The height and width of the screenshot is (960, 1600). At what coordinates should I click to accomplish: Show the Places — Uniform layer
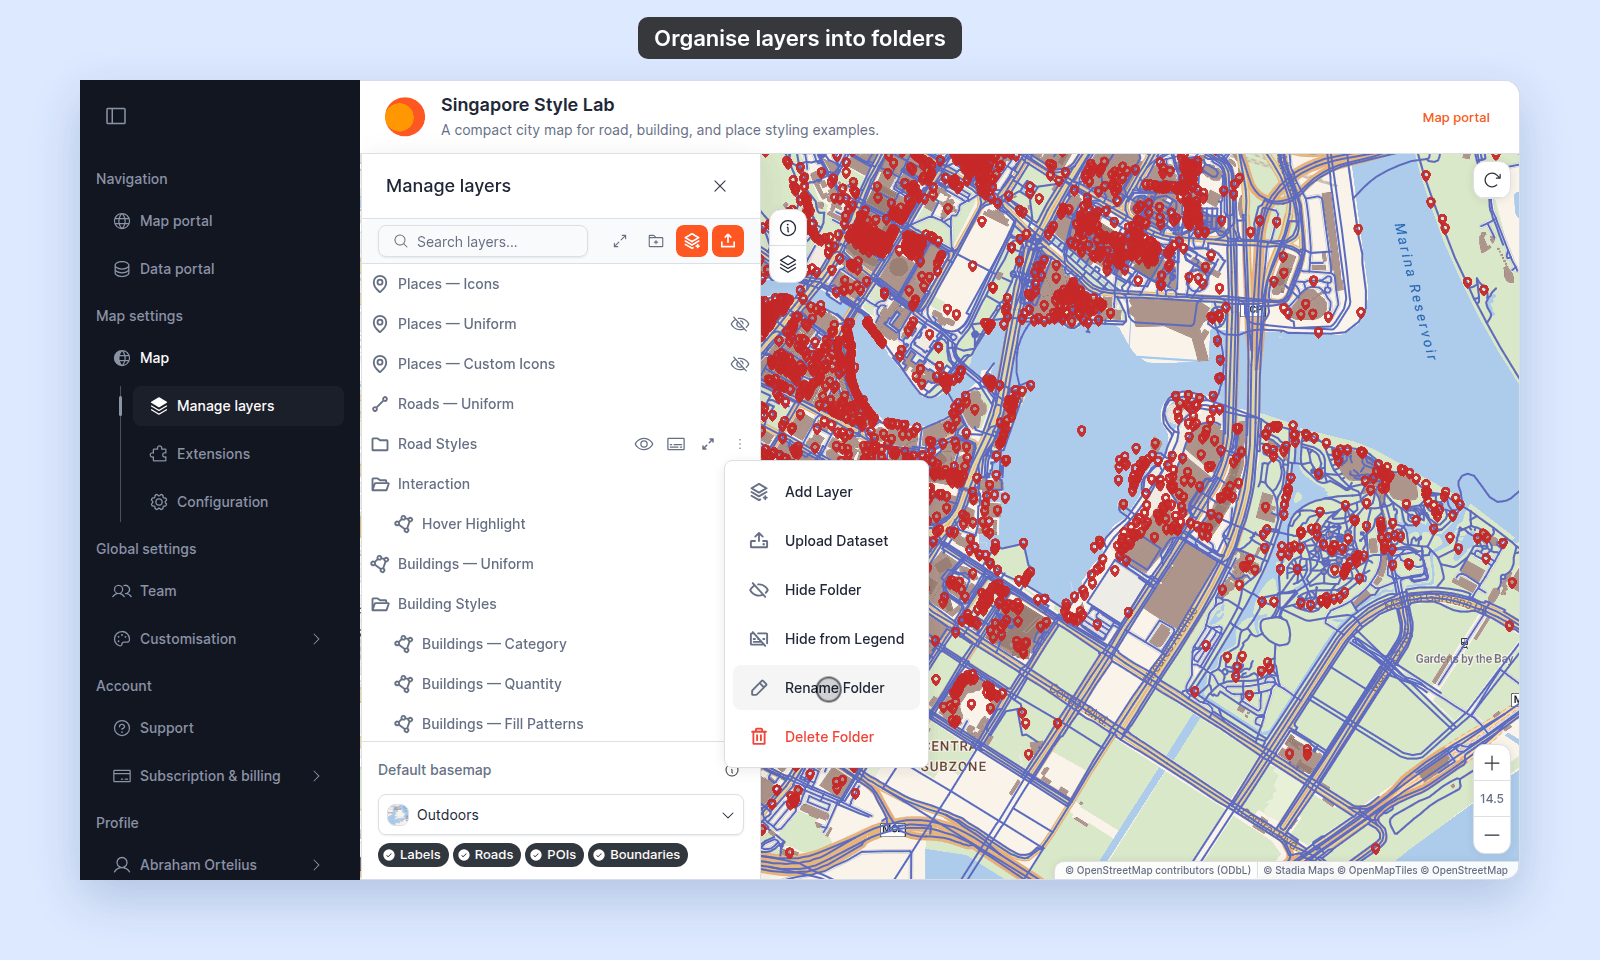pyautogui.click(x=740, y=324)
